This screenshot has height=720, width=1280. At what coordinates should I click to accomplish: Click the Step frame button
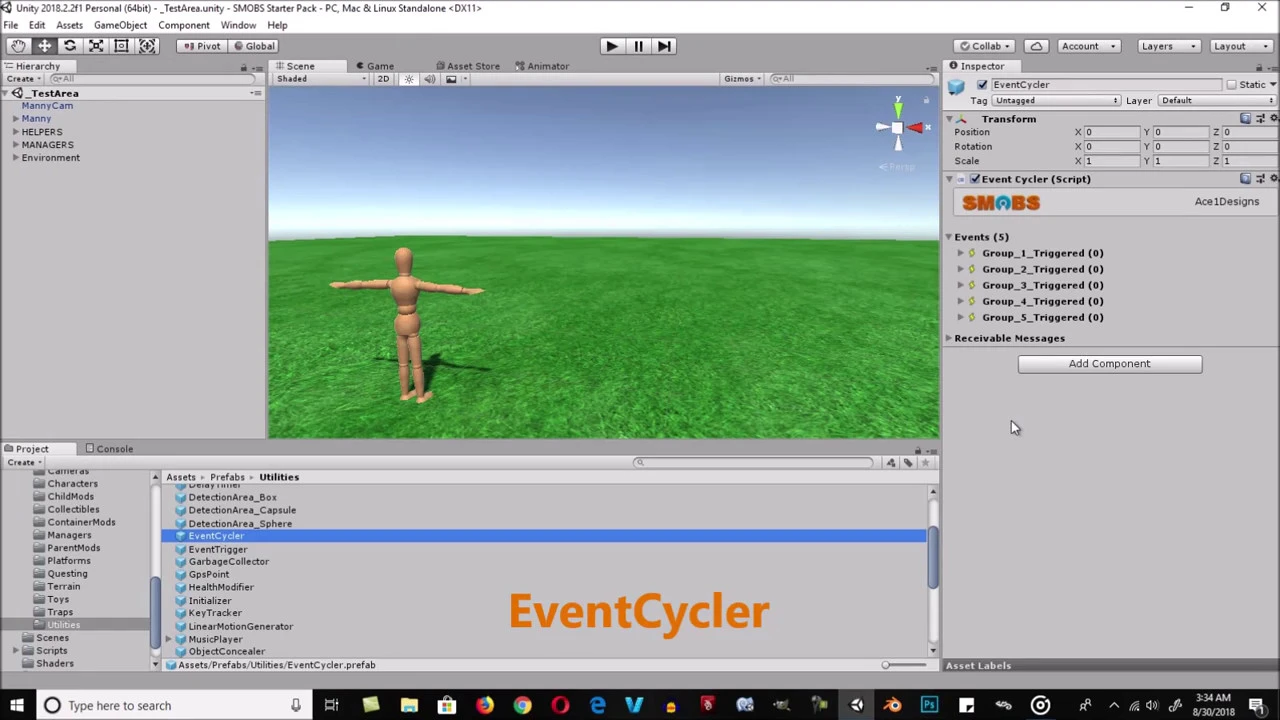(x=664, y=46)
